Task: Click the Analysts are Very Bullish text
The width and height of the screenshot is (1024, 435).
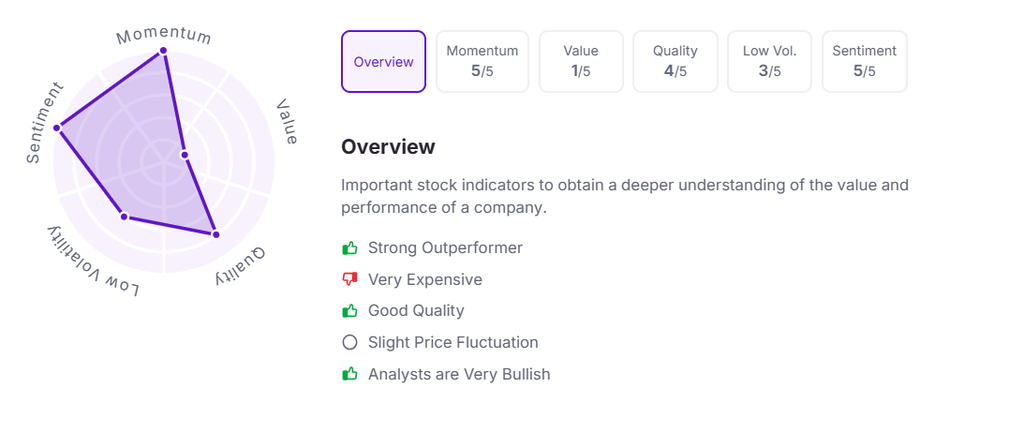Action: pyautogui.click(x=459, y=374)
